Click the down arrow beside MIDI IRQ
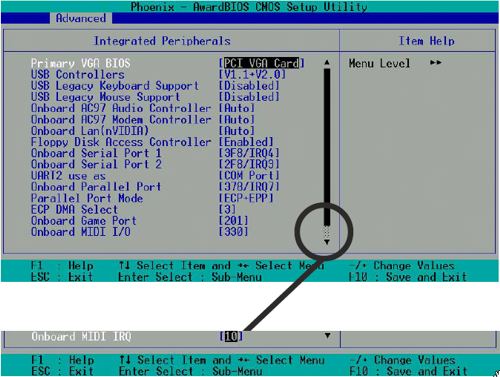This screenshot has width=500, height=377. tap(328, 335)
